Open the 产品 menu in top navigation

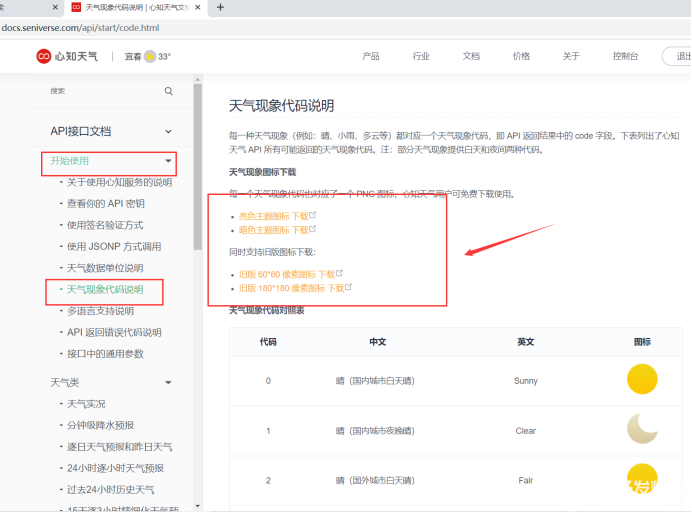tap(371, 56)
